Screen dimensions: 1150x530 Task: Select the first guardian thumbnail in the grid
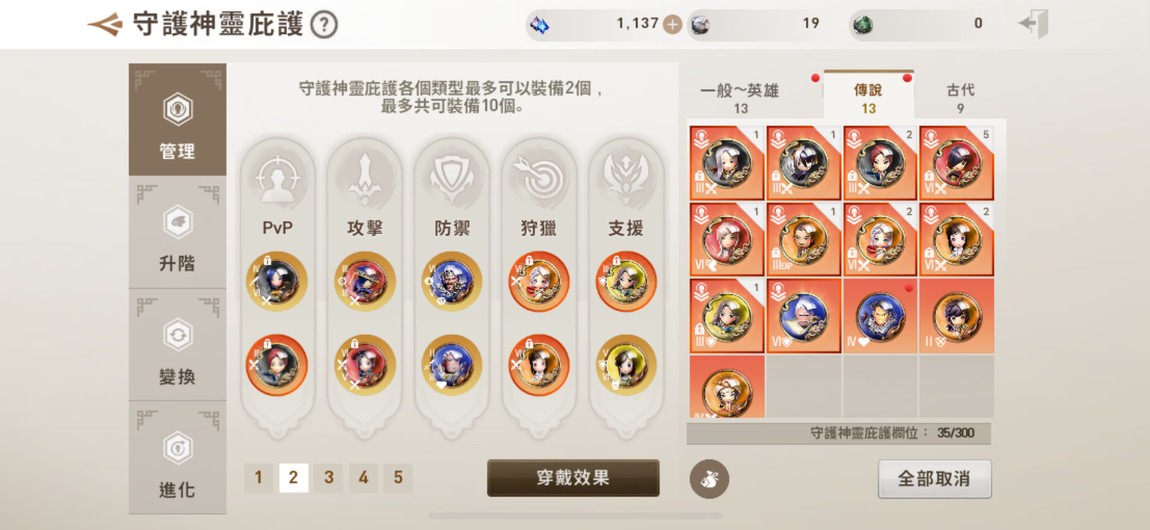(x=727, y=163)
